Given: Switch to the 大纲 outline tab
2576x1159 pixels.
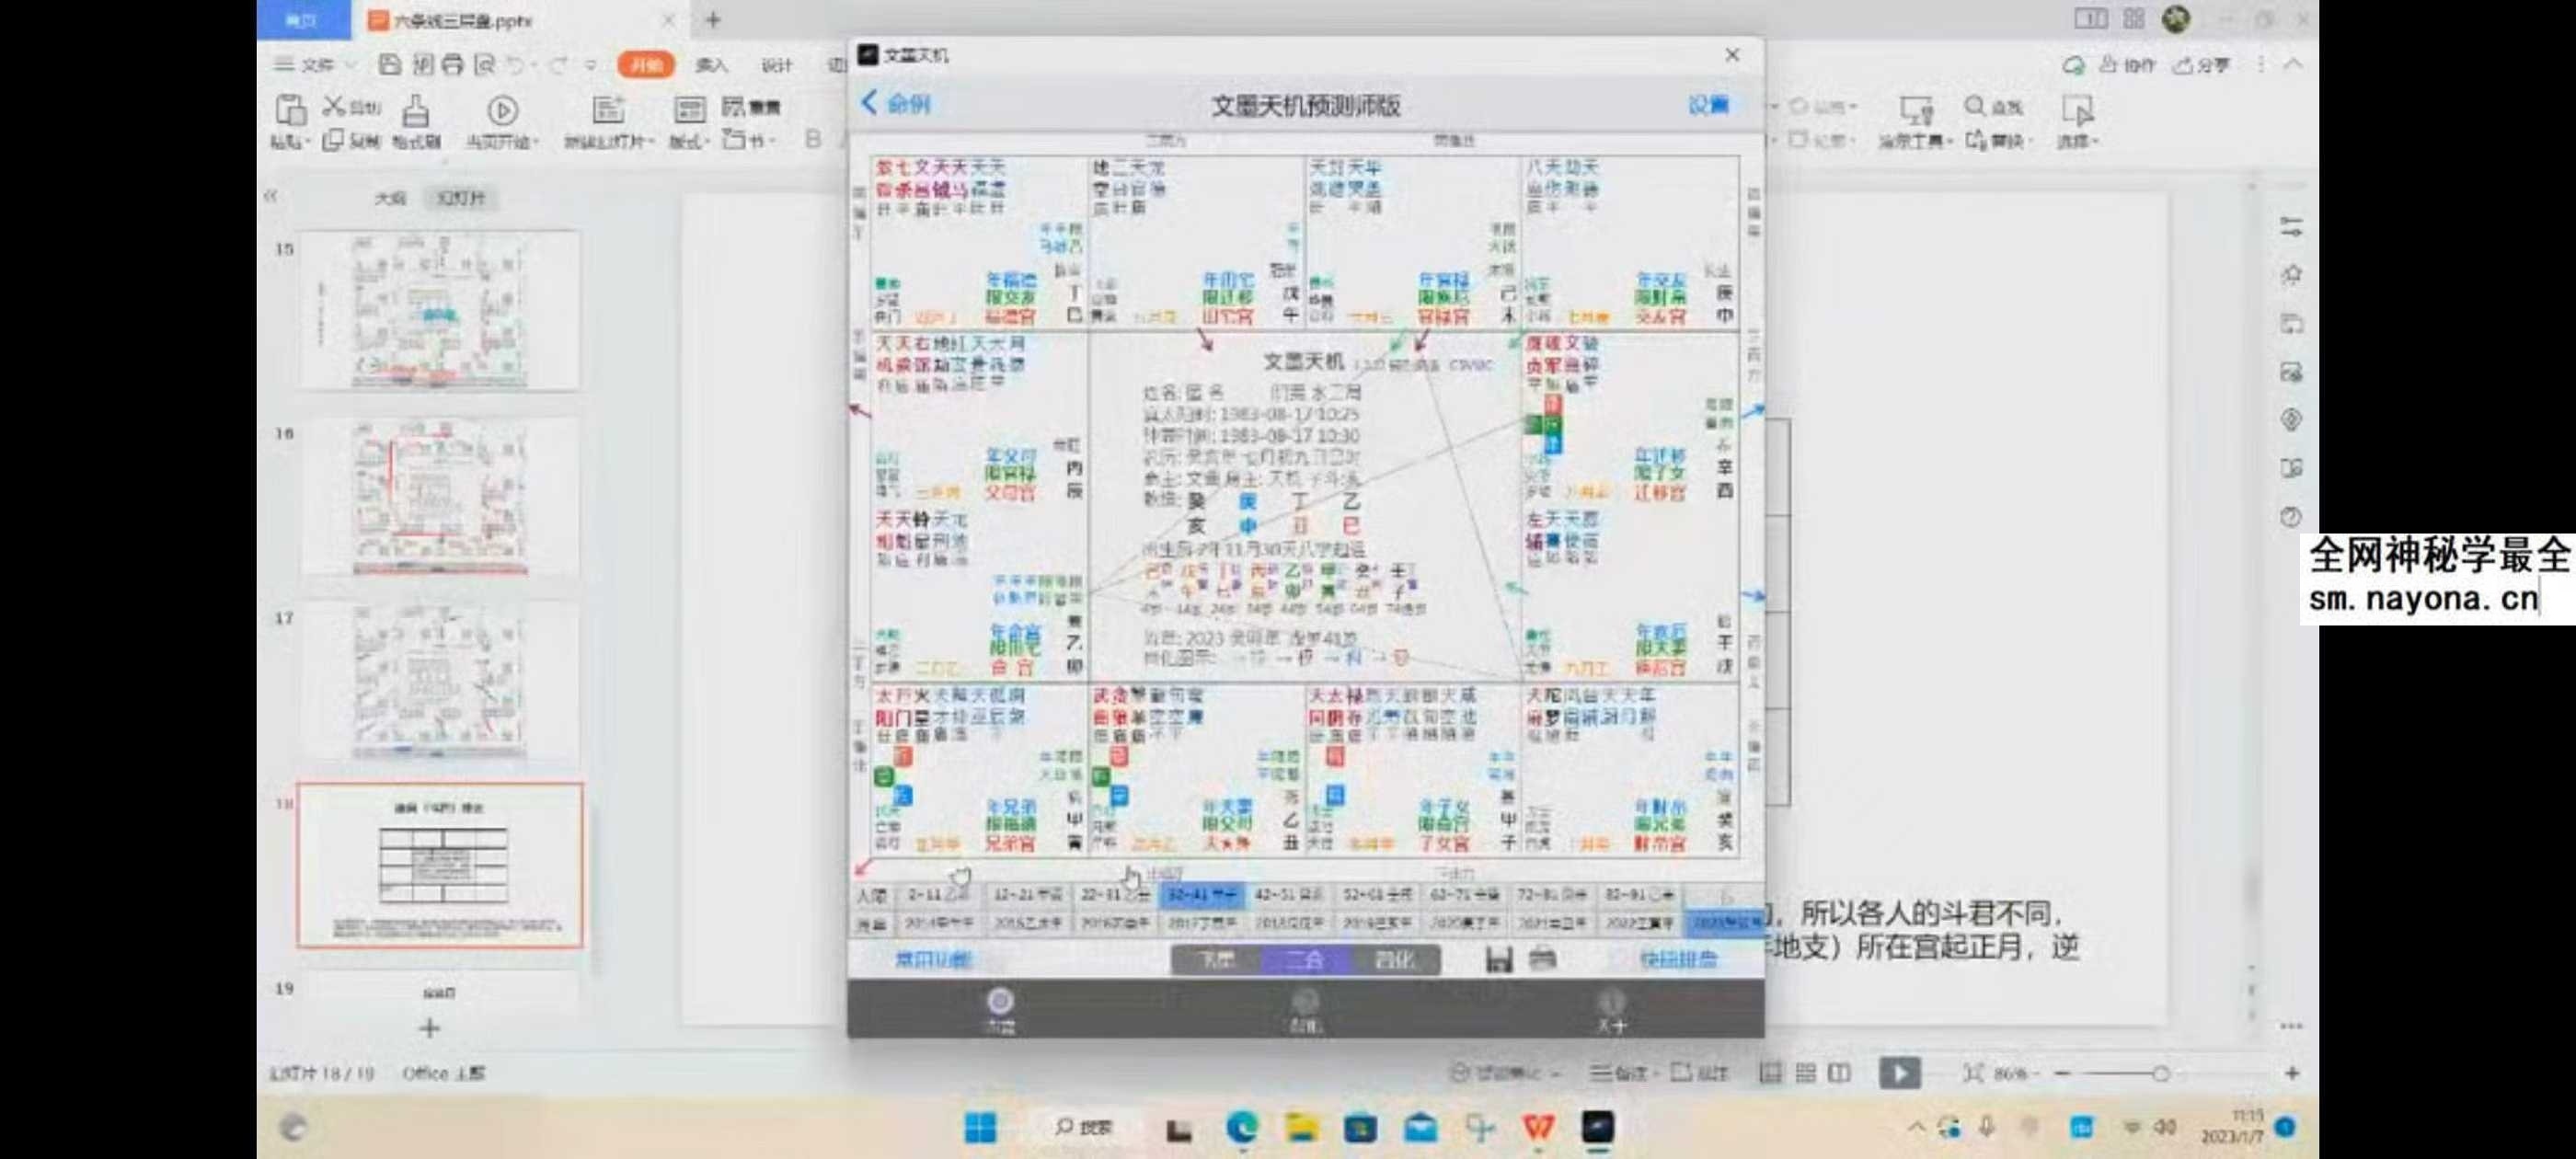Looking at the screenshot, I should tap(390, 198).
